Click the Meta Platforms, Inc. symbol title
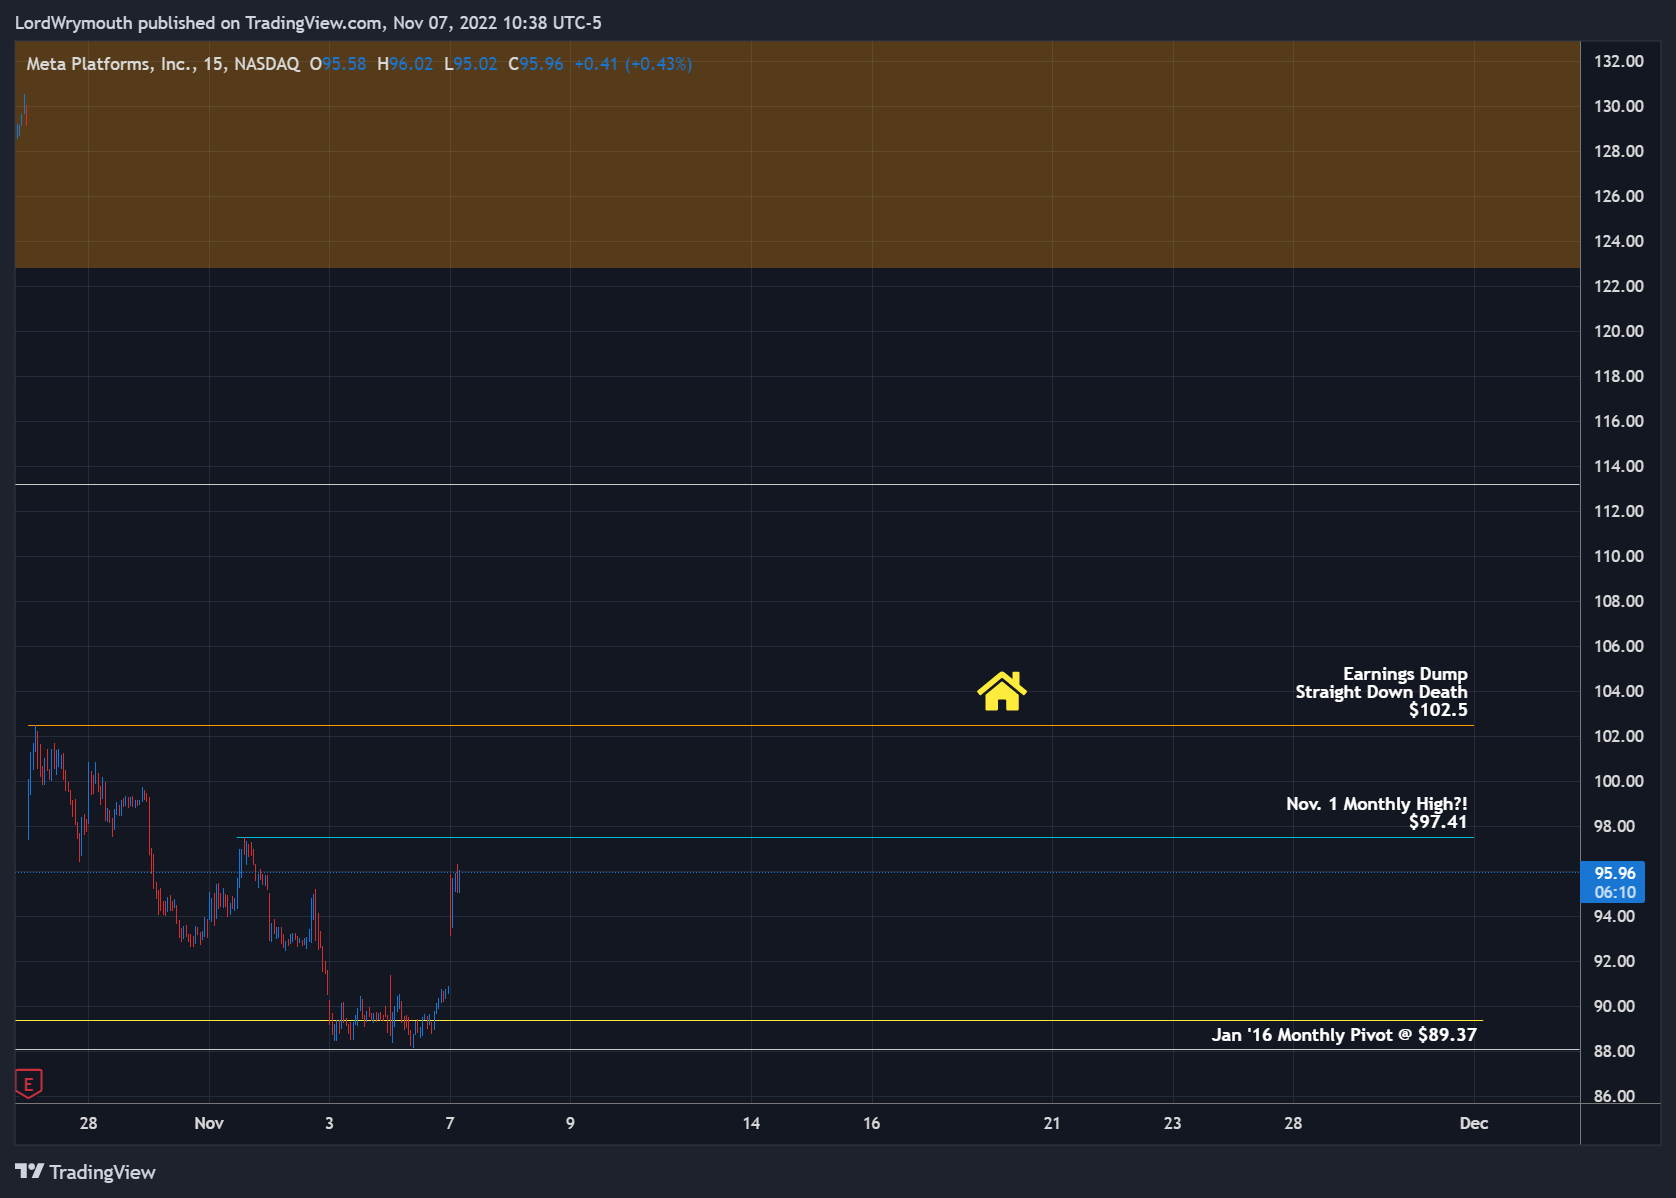The width and height of the screenshot is (1676, 1198). pos(111,64)
